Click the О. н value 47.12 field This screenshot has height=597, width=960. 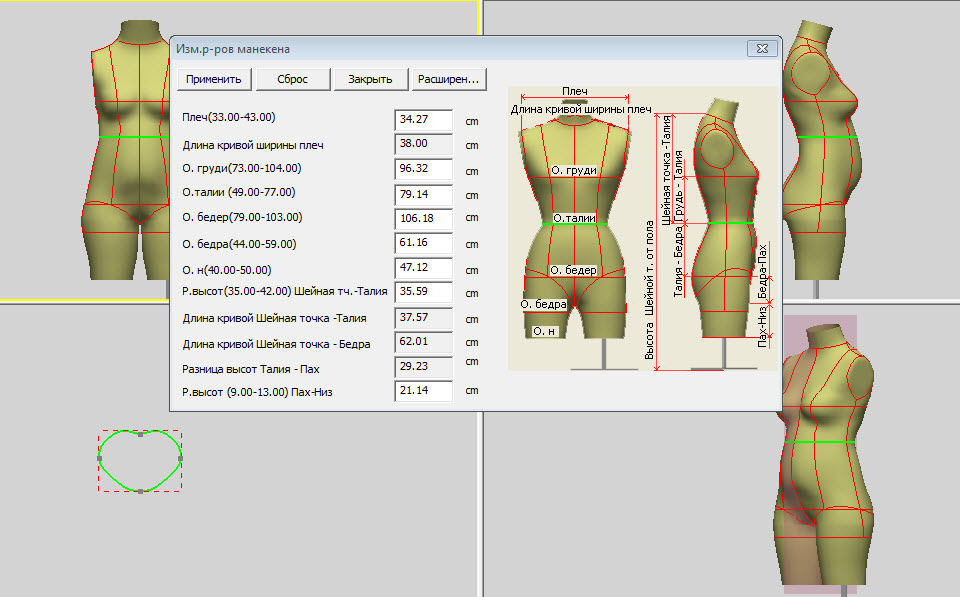(424, 270)
